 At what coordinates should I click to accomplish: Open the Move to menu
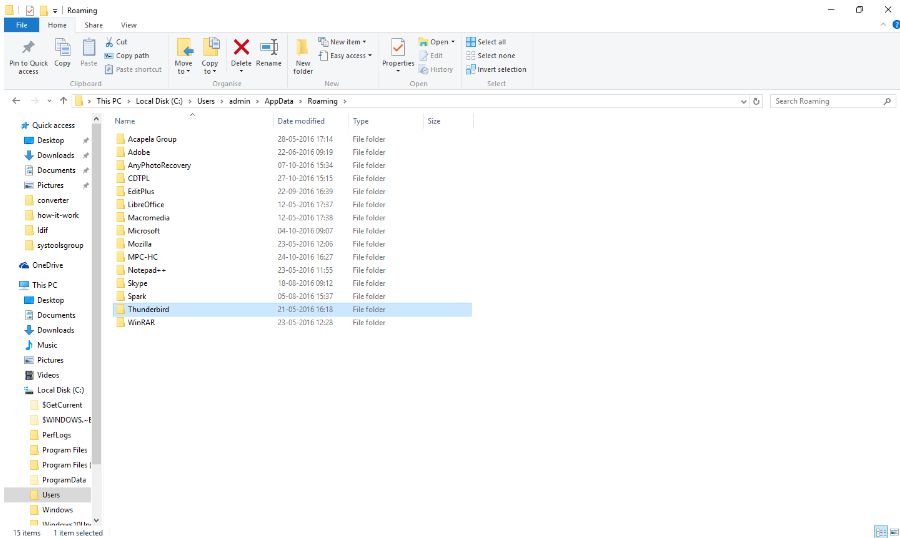pyautogui.click(x=184, y=56)
